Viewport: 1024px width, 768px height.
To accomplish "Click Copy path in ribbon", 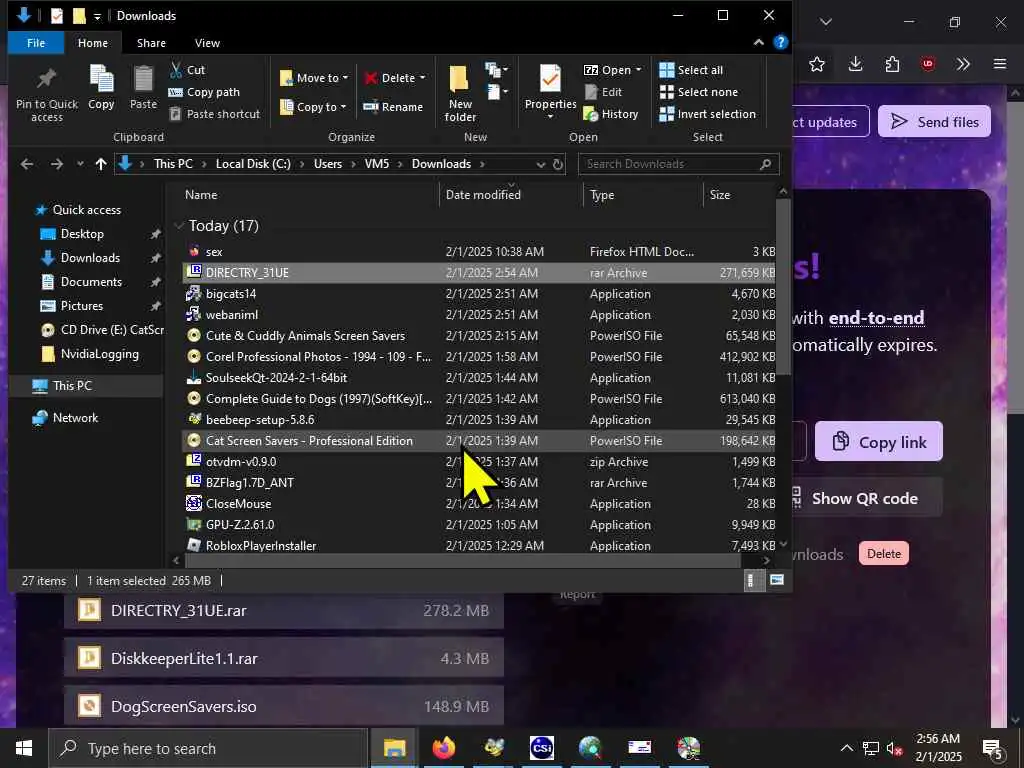I will pos(204,92).
